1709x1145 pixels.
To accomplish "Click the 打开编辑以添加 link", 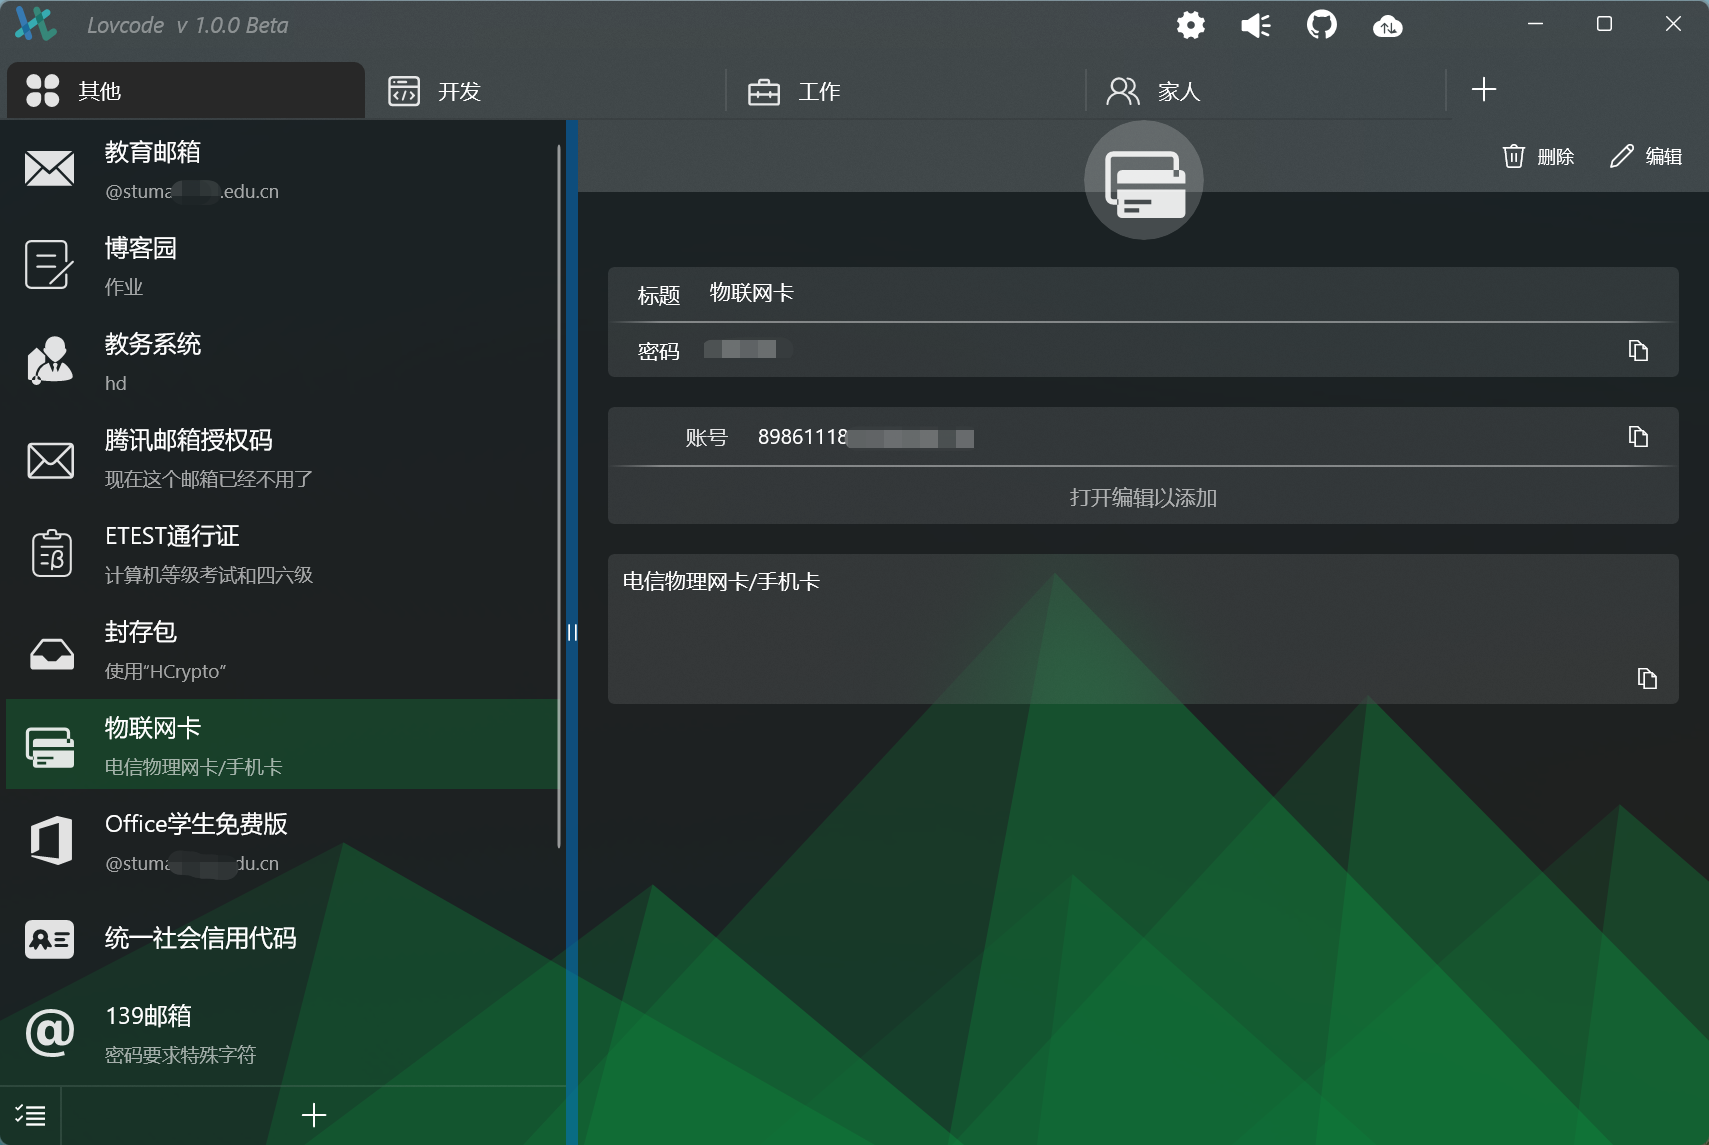I will tap(1143, 497).
